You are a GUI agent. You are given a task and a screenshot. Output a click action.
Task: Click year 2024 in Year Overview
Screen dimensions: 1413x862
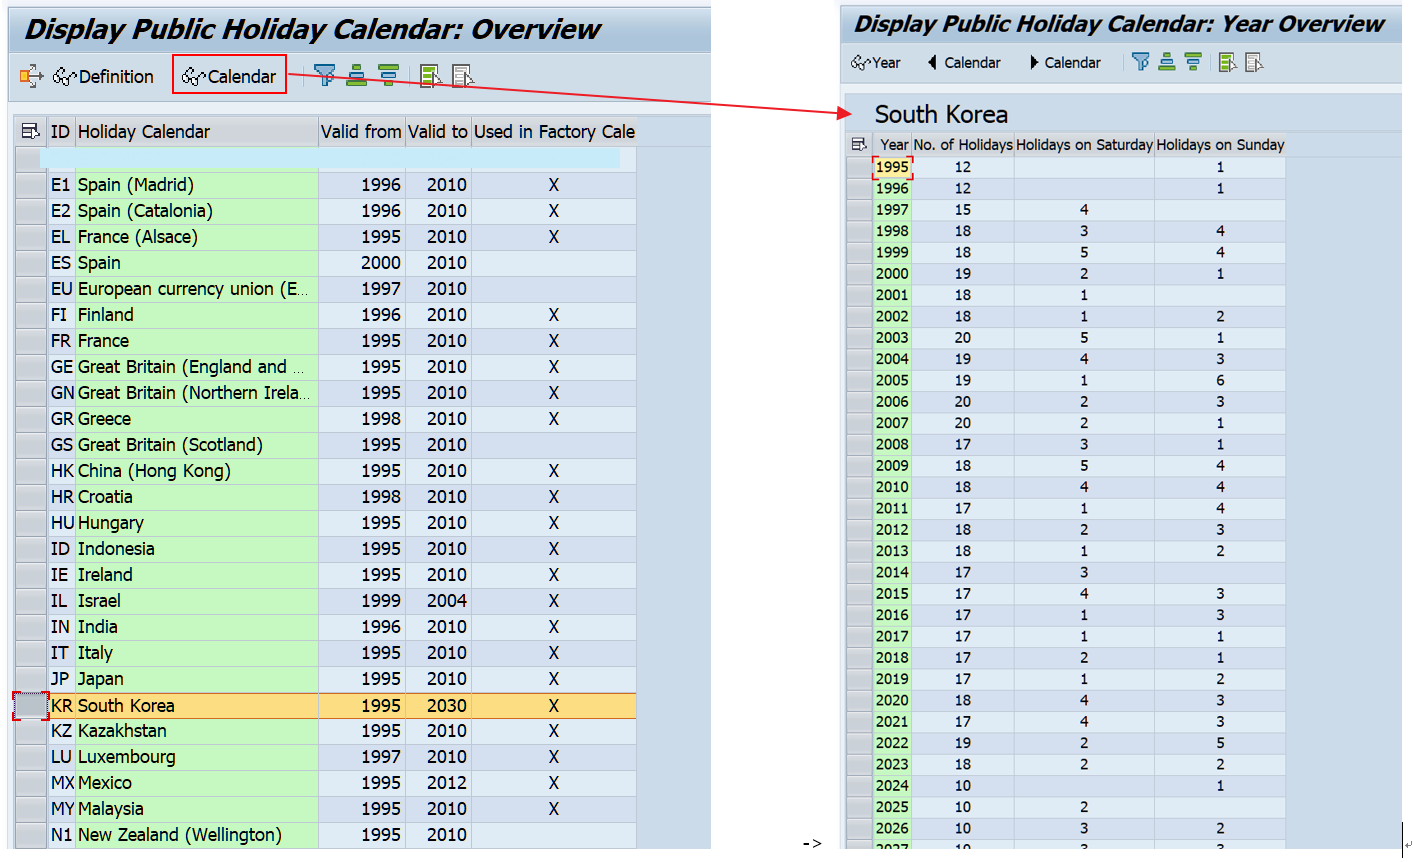[x=892, y=786]
